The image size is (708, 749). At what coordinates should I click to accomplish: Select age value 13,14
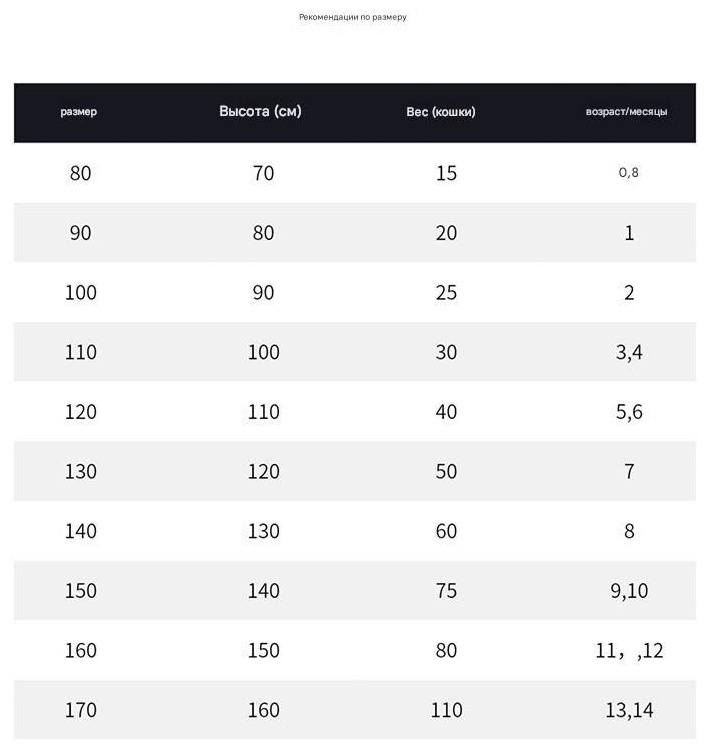(x=629, y=710)
